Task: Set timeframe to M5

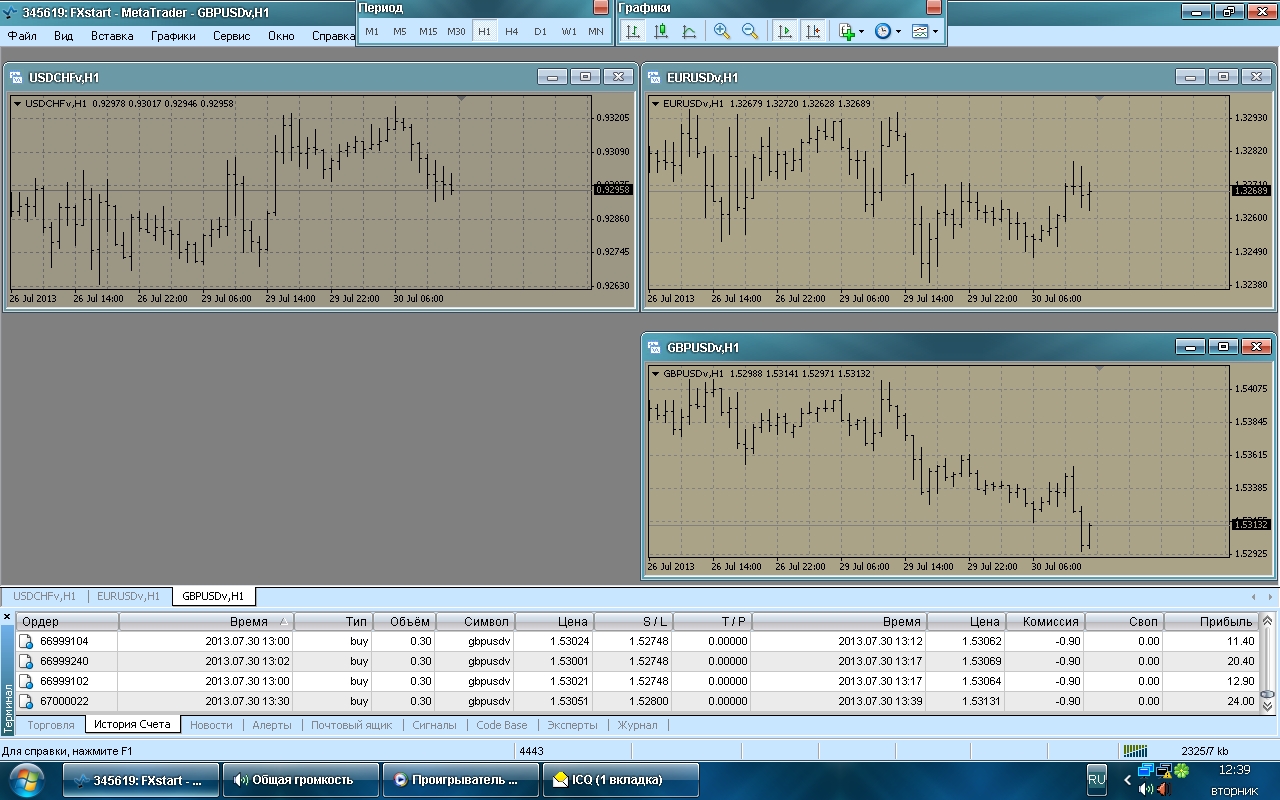Action: coord(400,31)
